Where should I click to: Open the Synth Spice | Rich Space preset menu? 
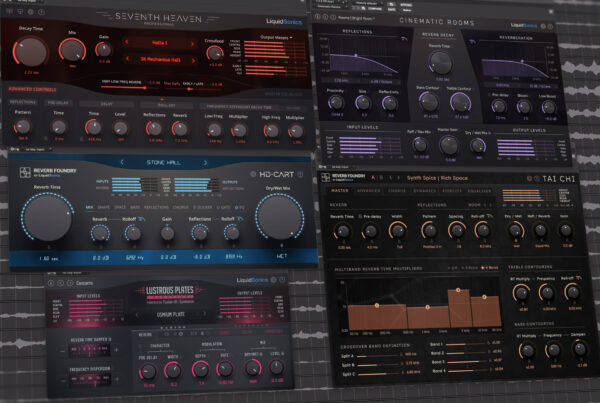click(x=437, y=178)
